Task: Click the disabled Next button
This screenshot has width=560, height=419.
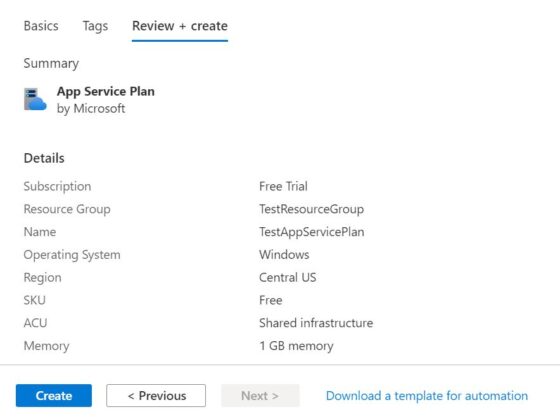Action: point(260,395)
